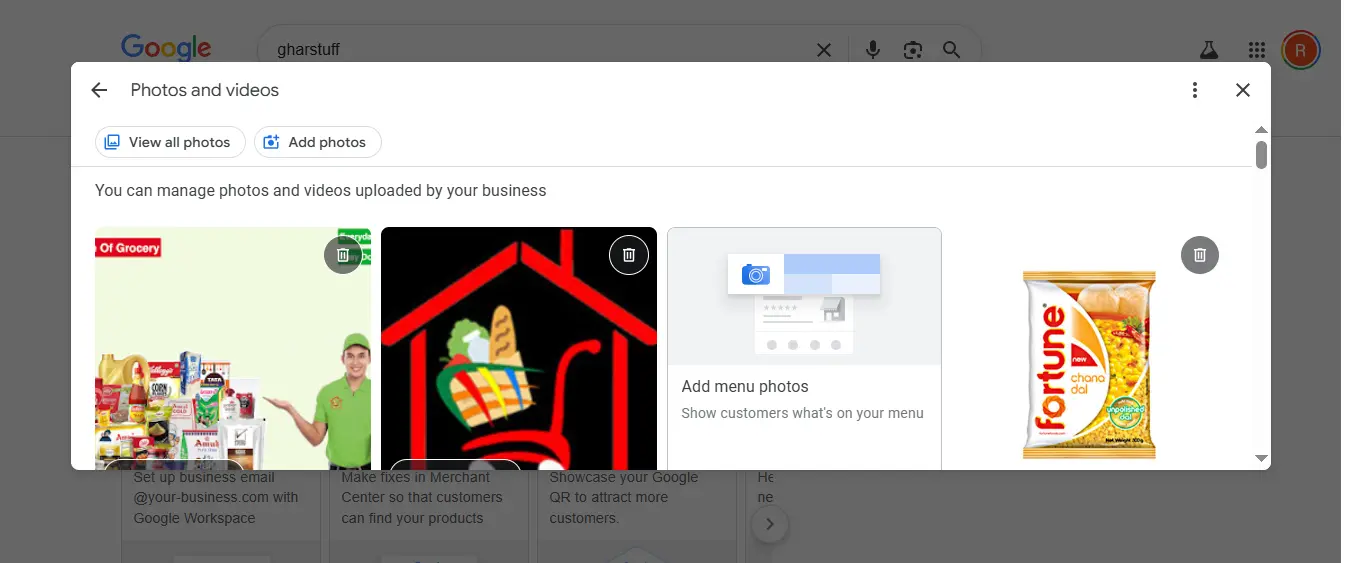Close the Photos and videos dialog

click(x=1243, y=90)
